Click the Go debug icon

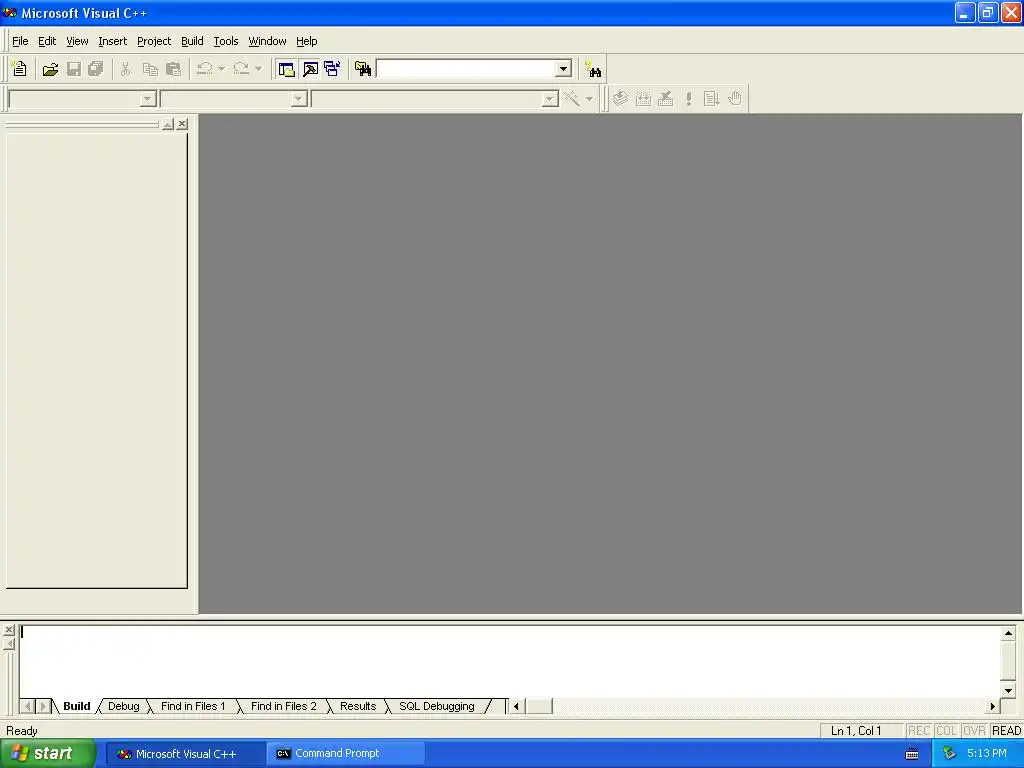coord(711,99)
